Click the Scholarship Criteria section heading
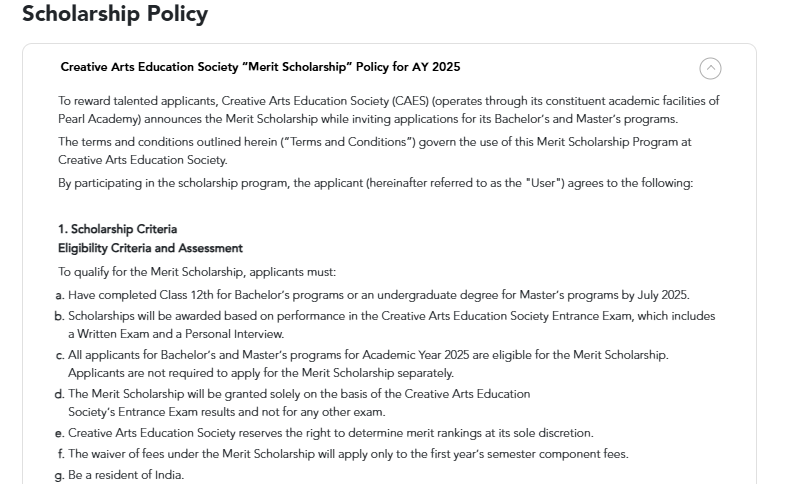 117,229
